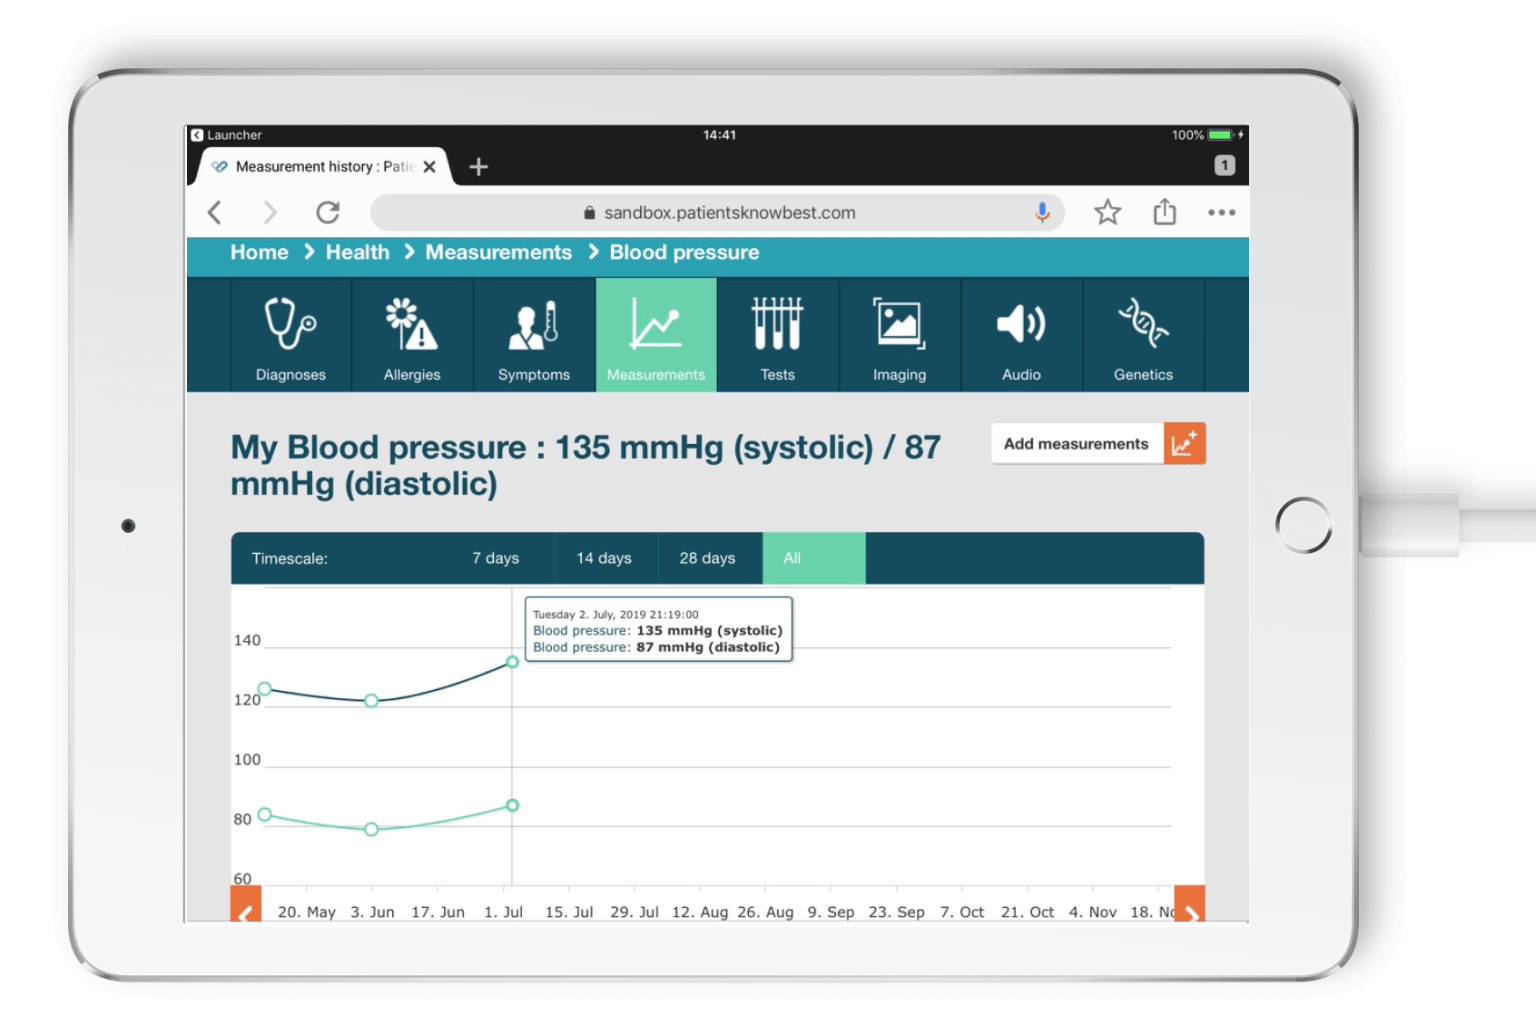Go to the Symptoms section
1536x1026 pixels.
tap(534, 336)
